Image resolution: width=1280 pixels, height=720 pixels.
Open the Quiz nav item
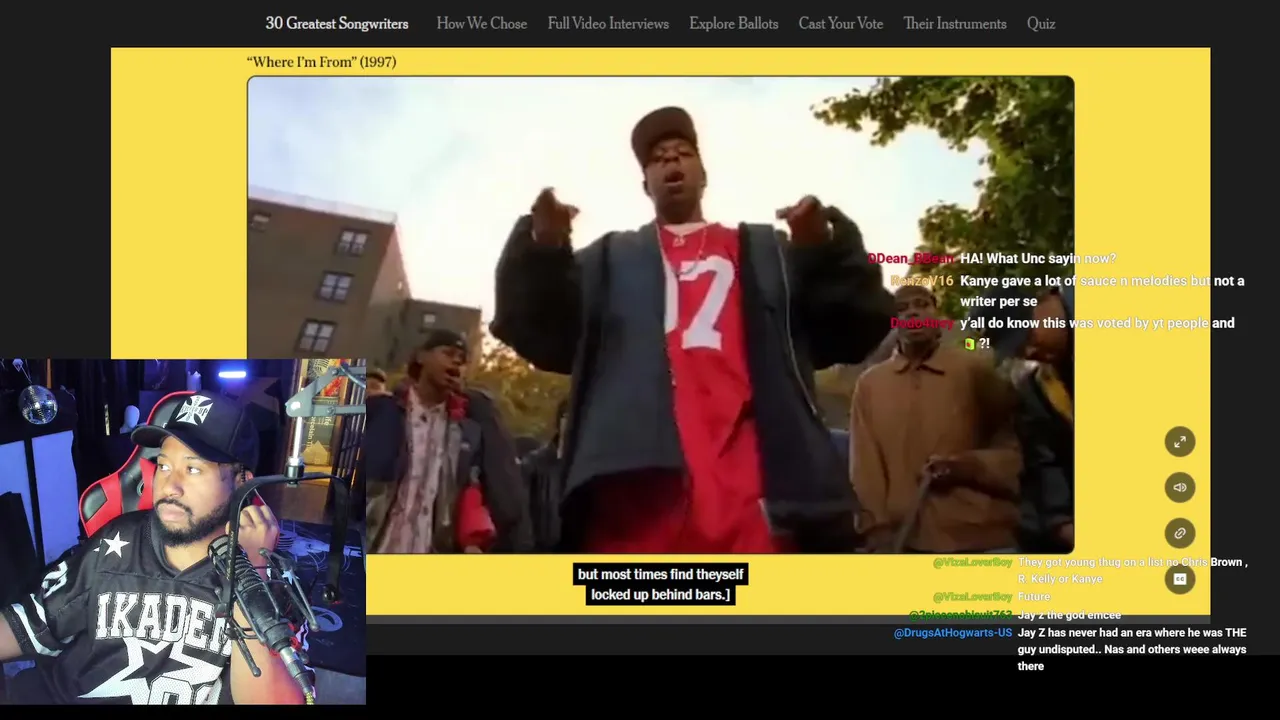(x=1041, y=23)
